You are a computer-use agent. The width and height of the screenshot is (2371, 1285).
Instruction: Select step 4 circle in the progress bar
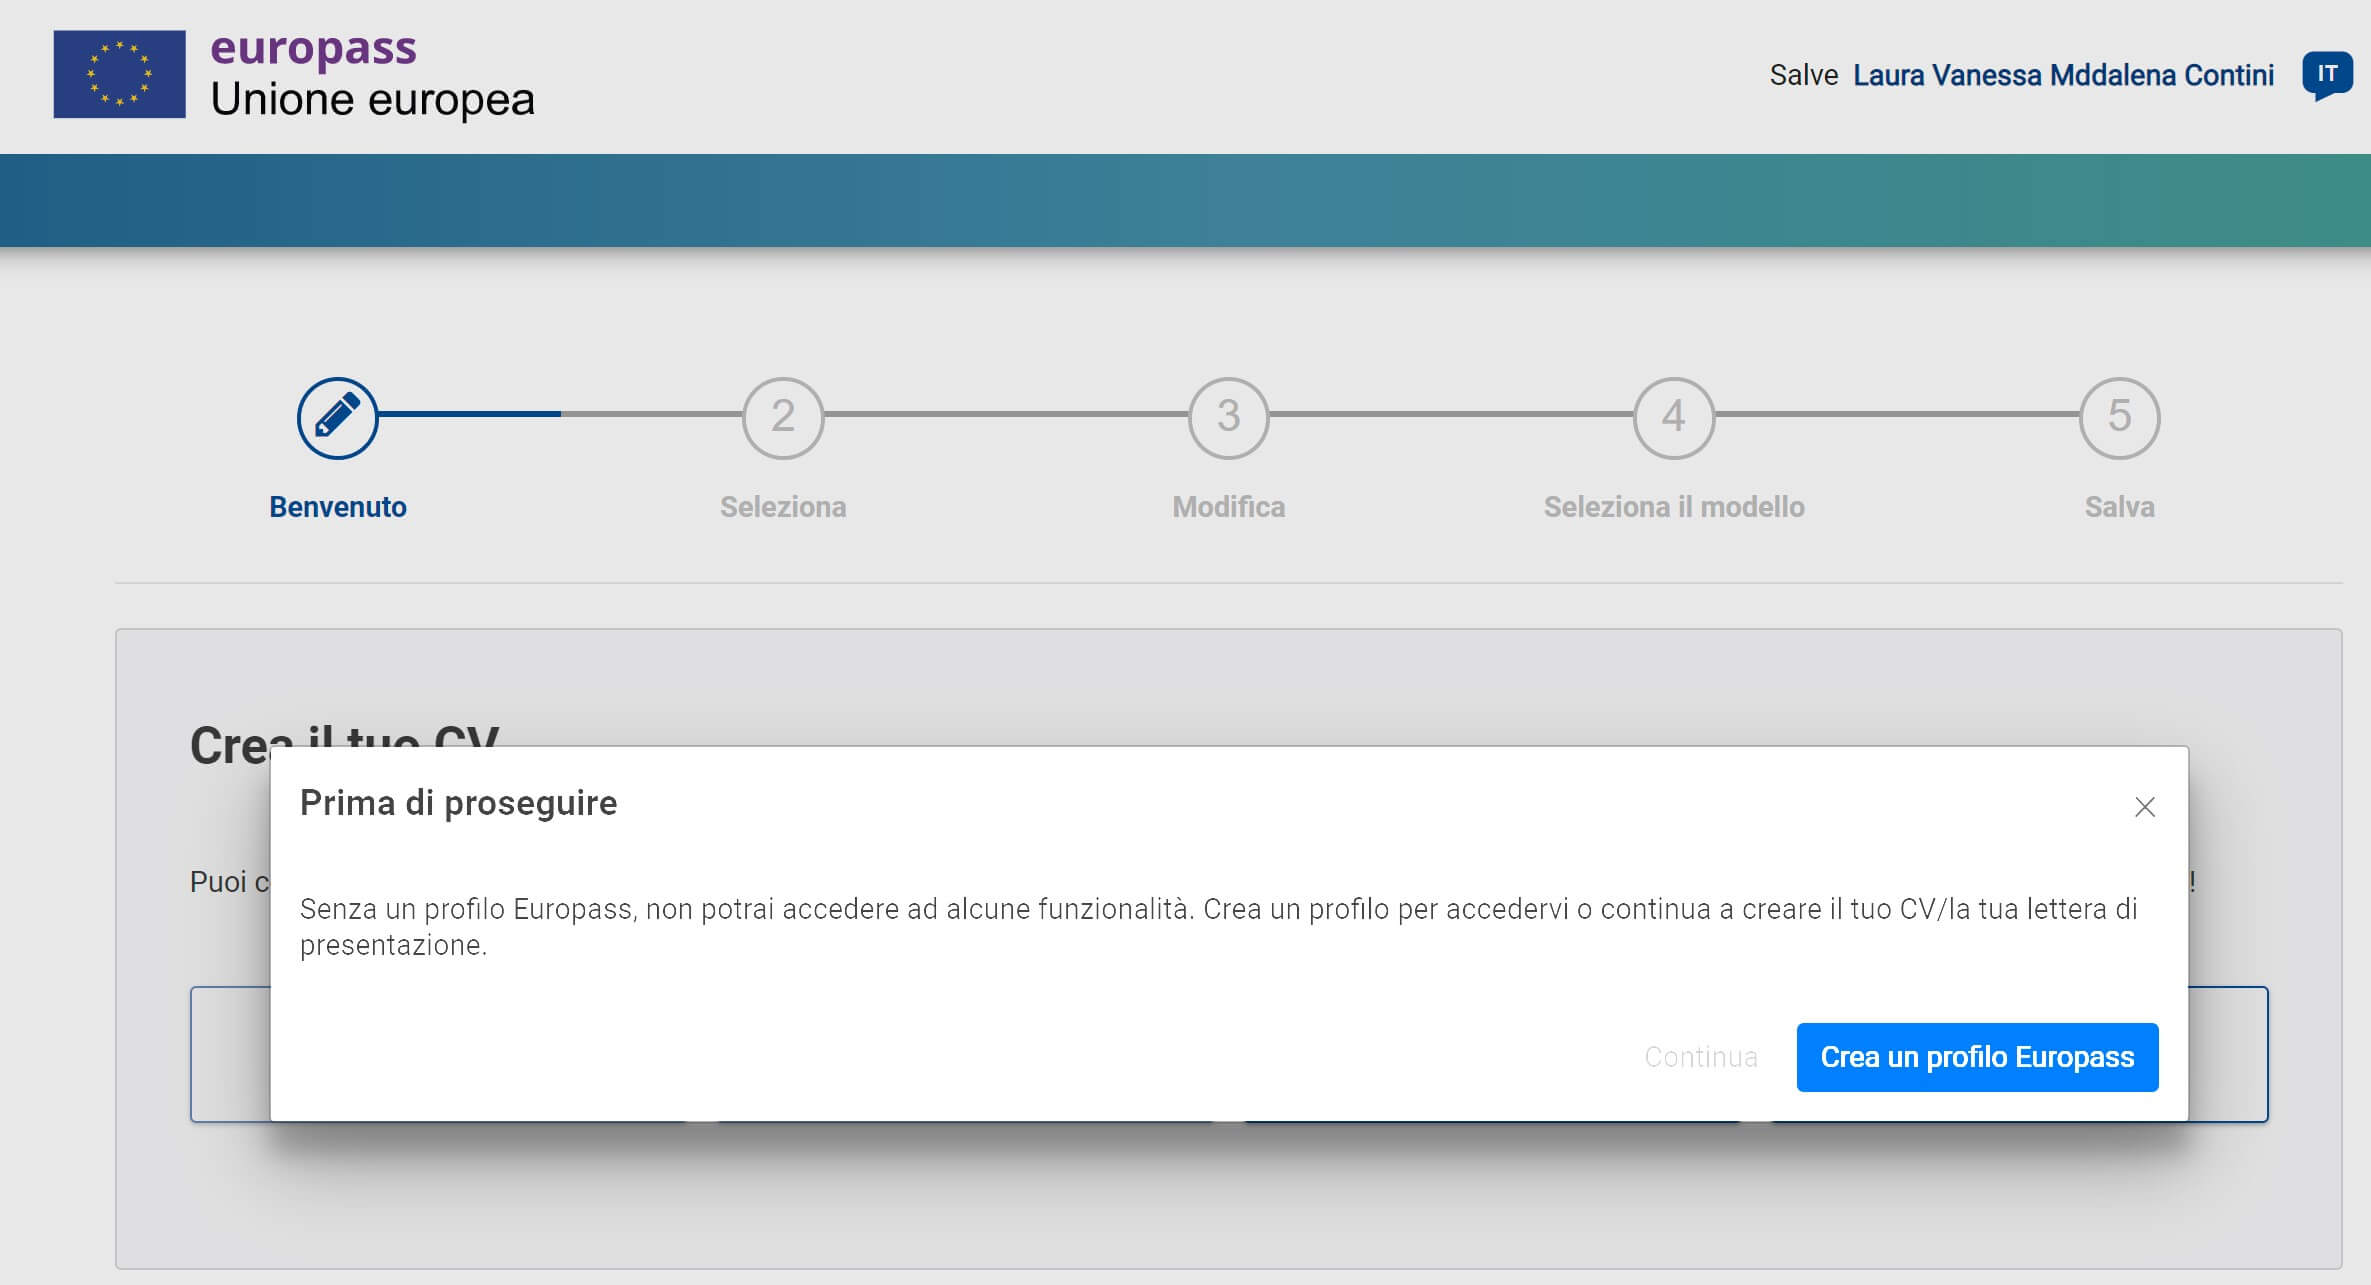1673,417
